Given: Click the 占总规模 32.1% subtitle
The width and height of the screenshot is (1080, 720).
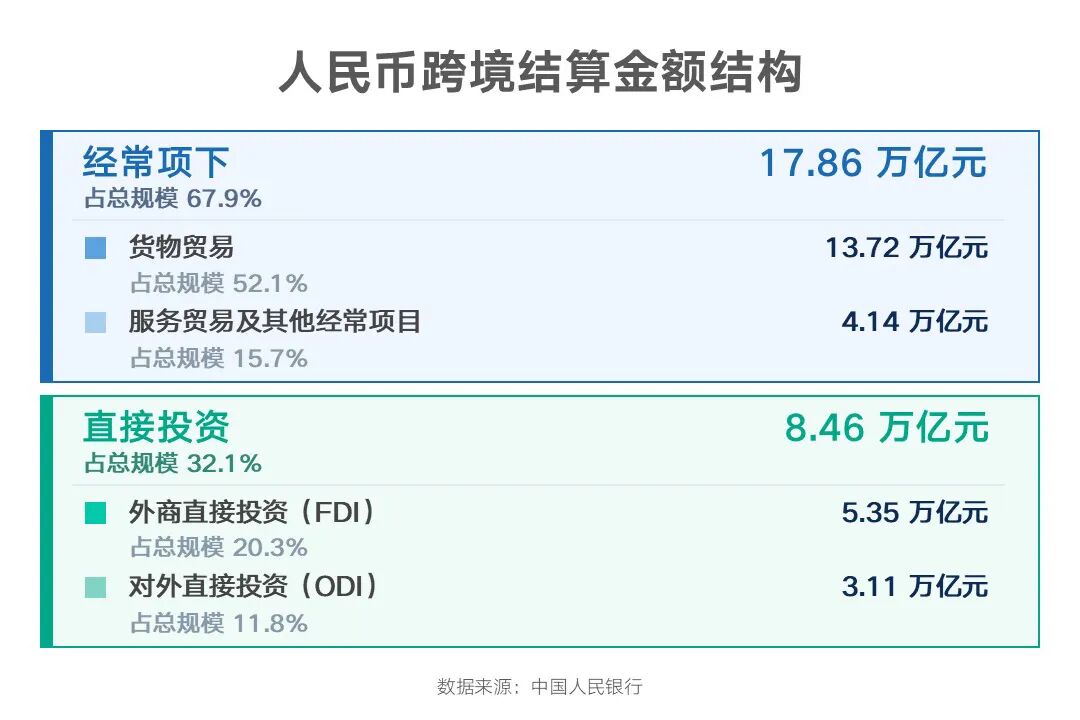Looking at the screenshot, I should [172, 463].
